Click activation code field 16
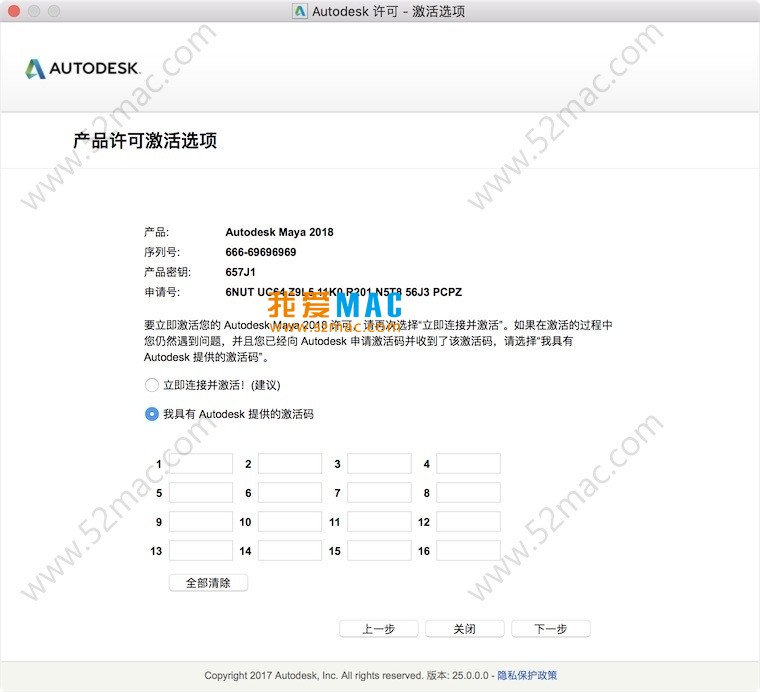Image resolution: width=760 pixels, height=692 pixels. (x=468, y=551)
